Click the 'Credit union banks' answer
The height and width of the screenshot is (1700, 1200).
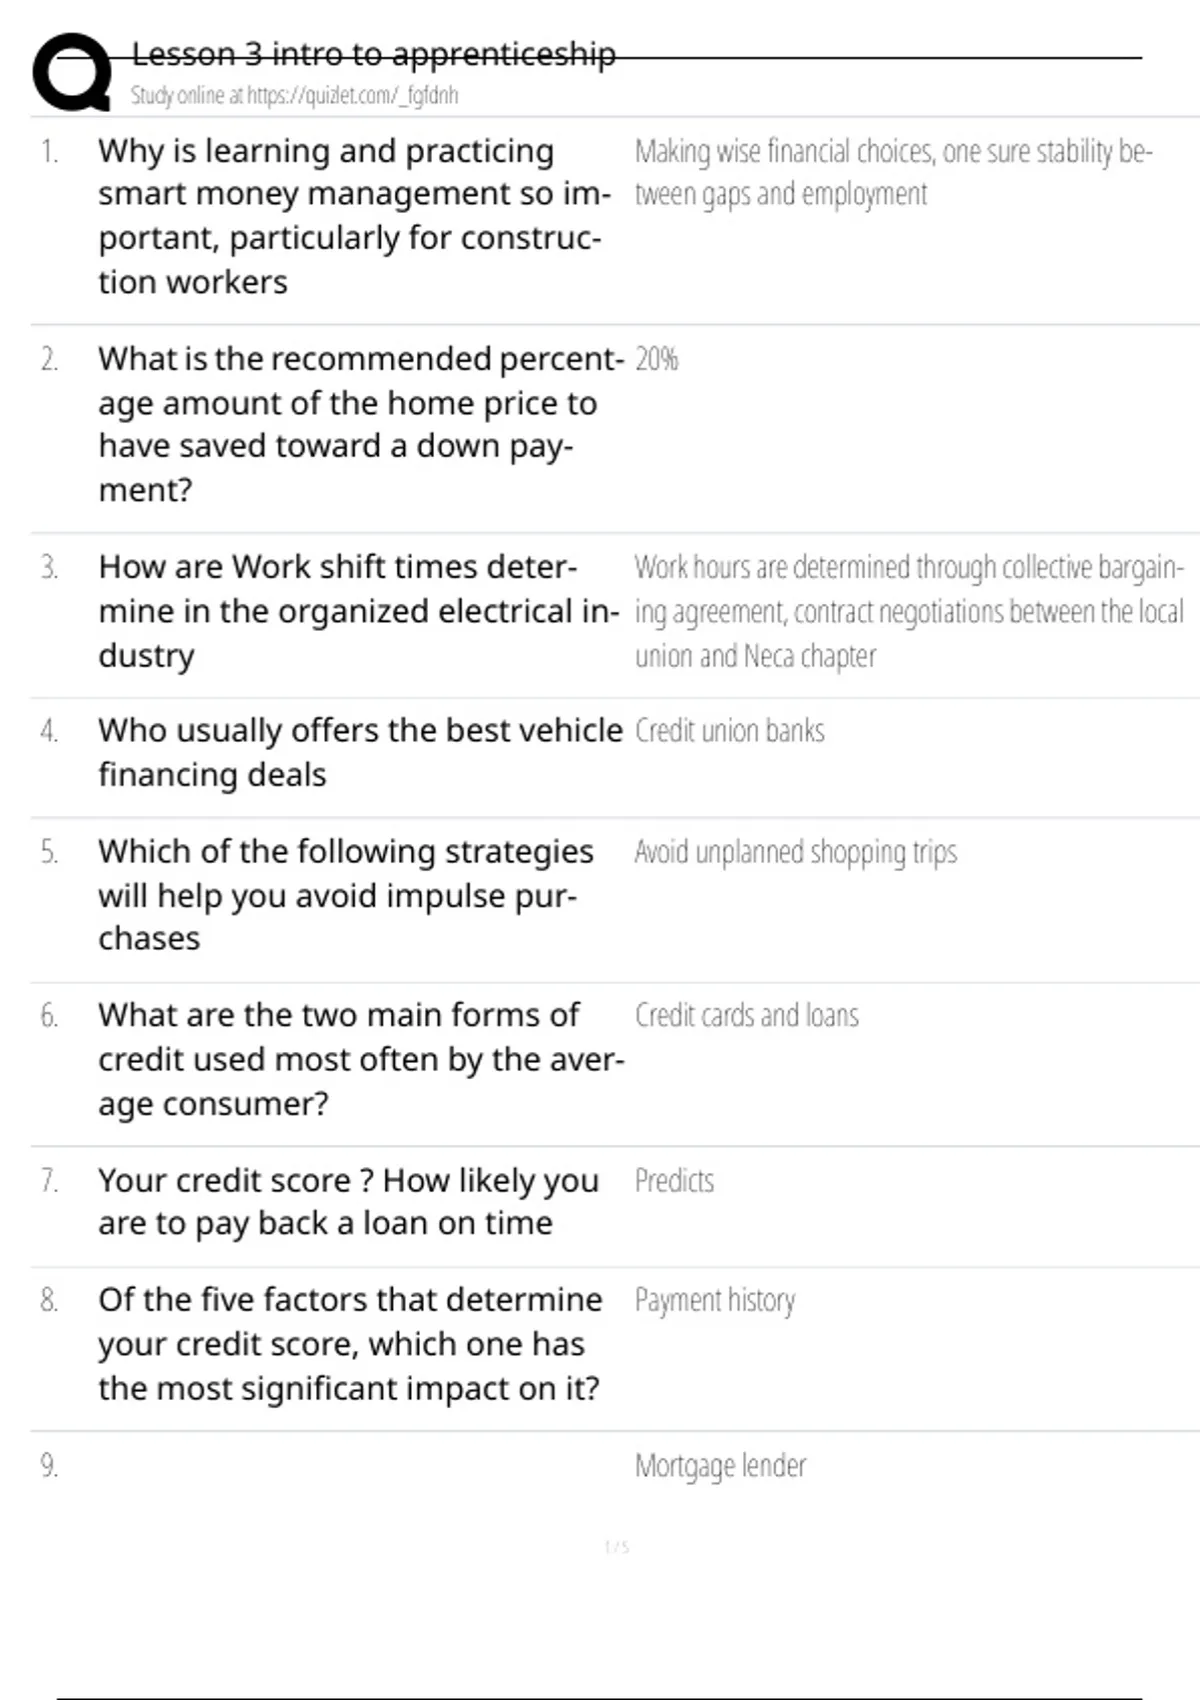729,731
